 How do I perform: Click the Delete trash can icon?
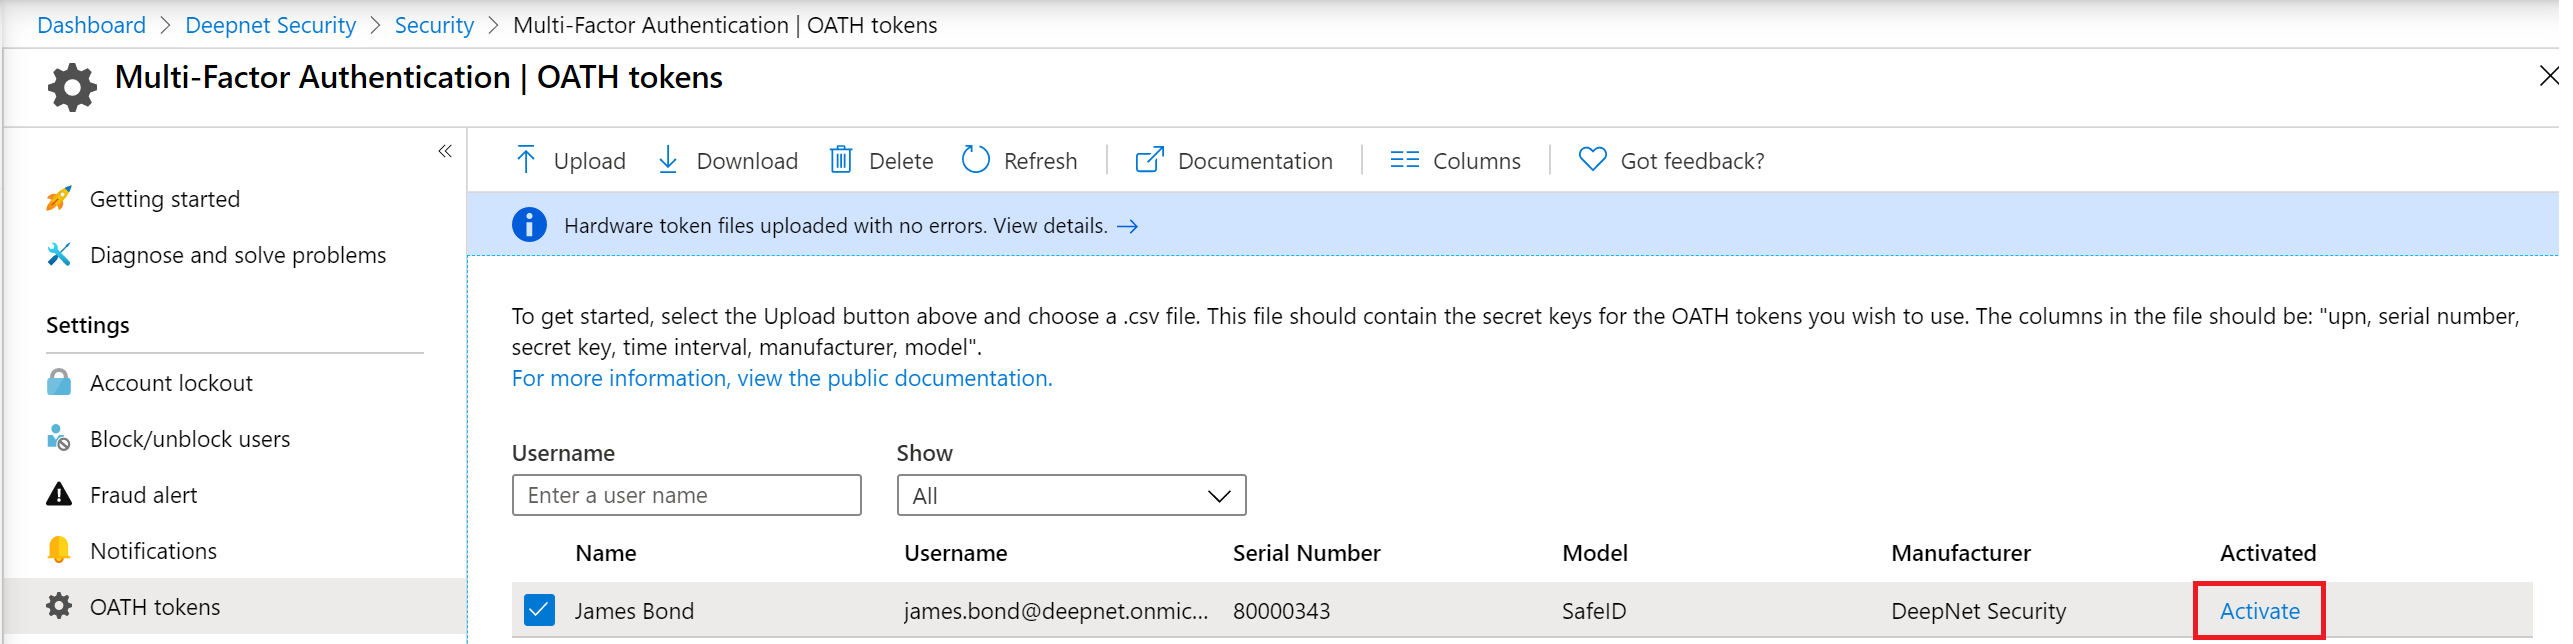pyautogui.click(x=841, y=160)
